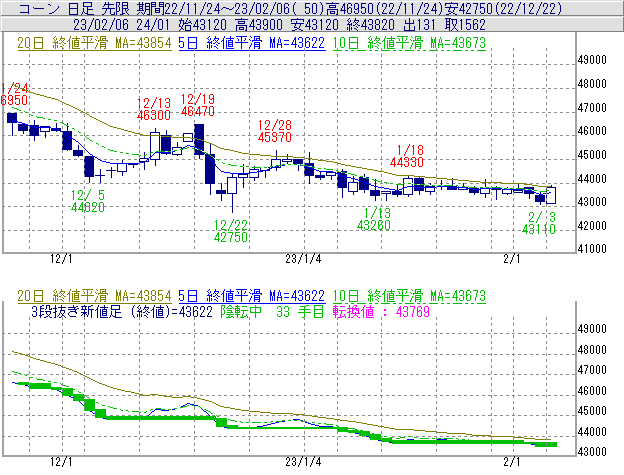Viewport: 624px width, 475px height.
Task: Click the period low 安42750(22/12/22) text
Action: [x=503, y=8]
